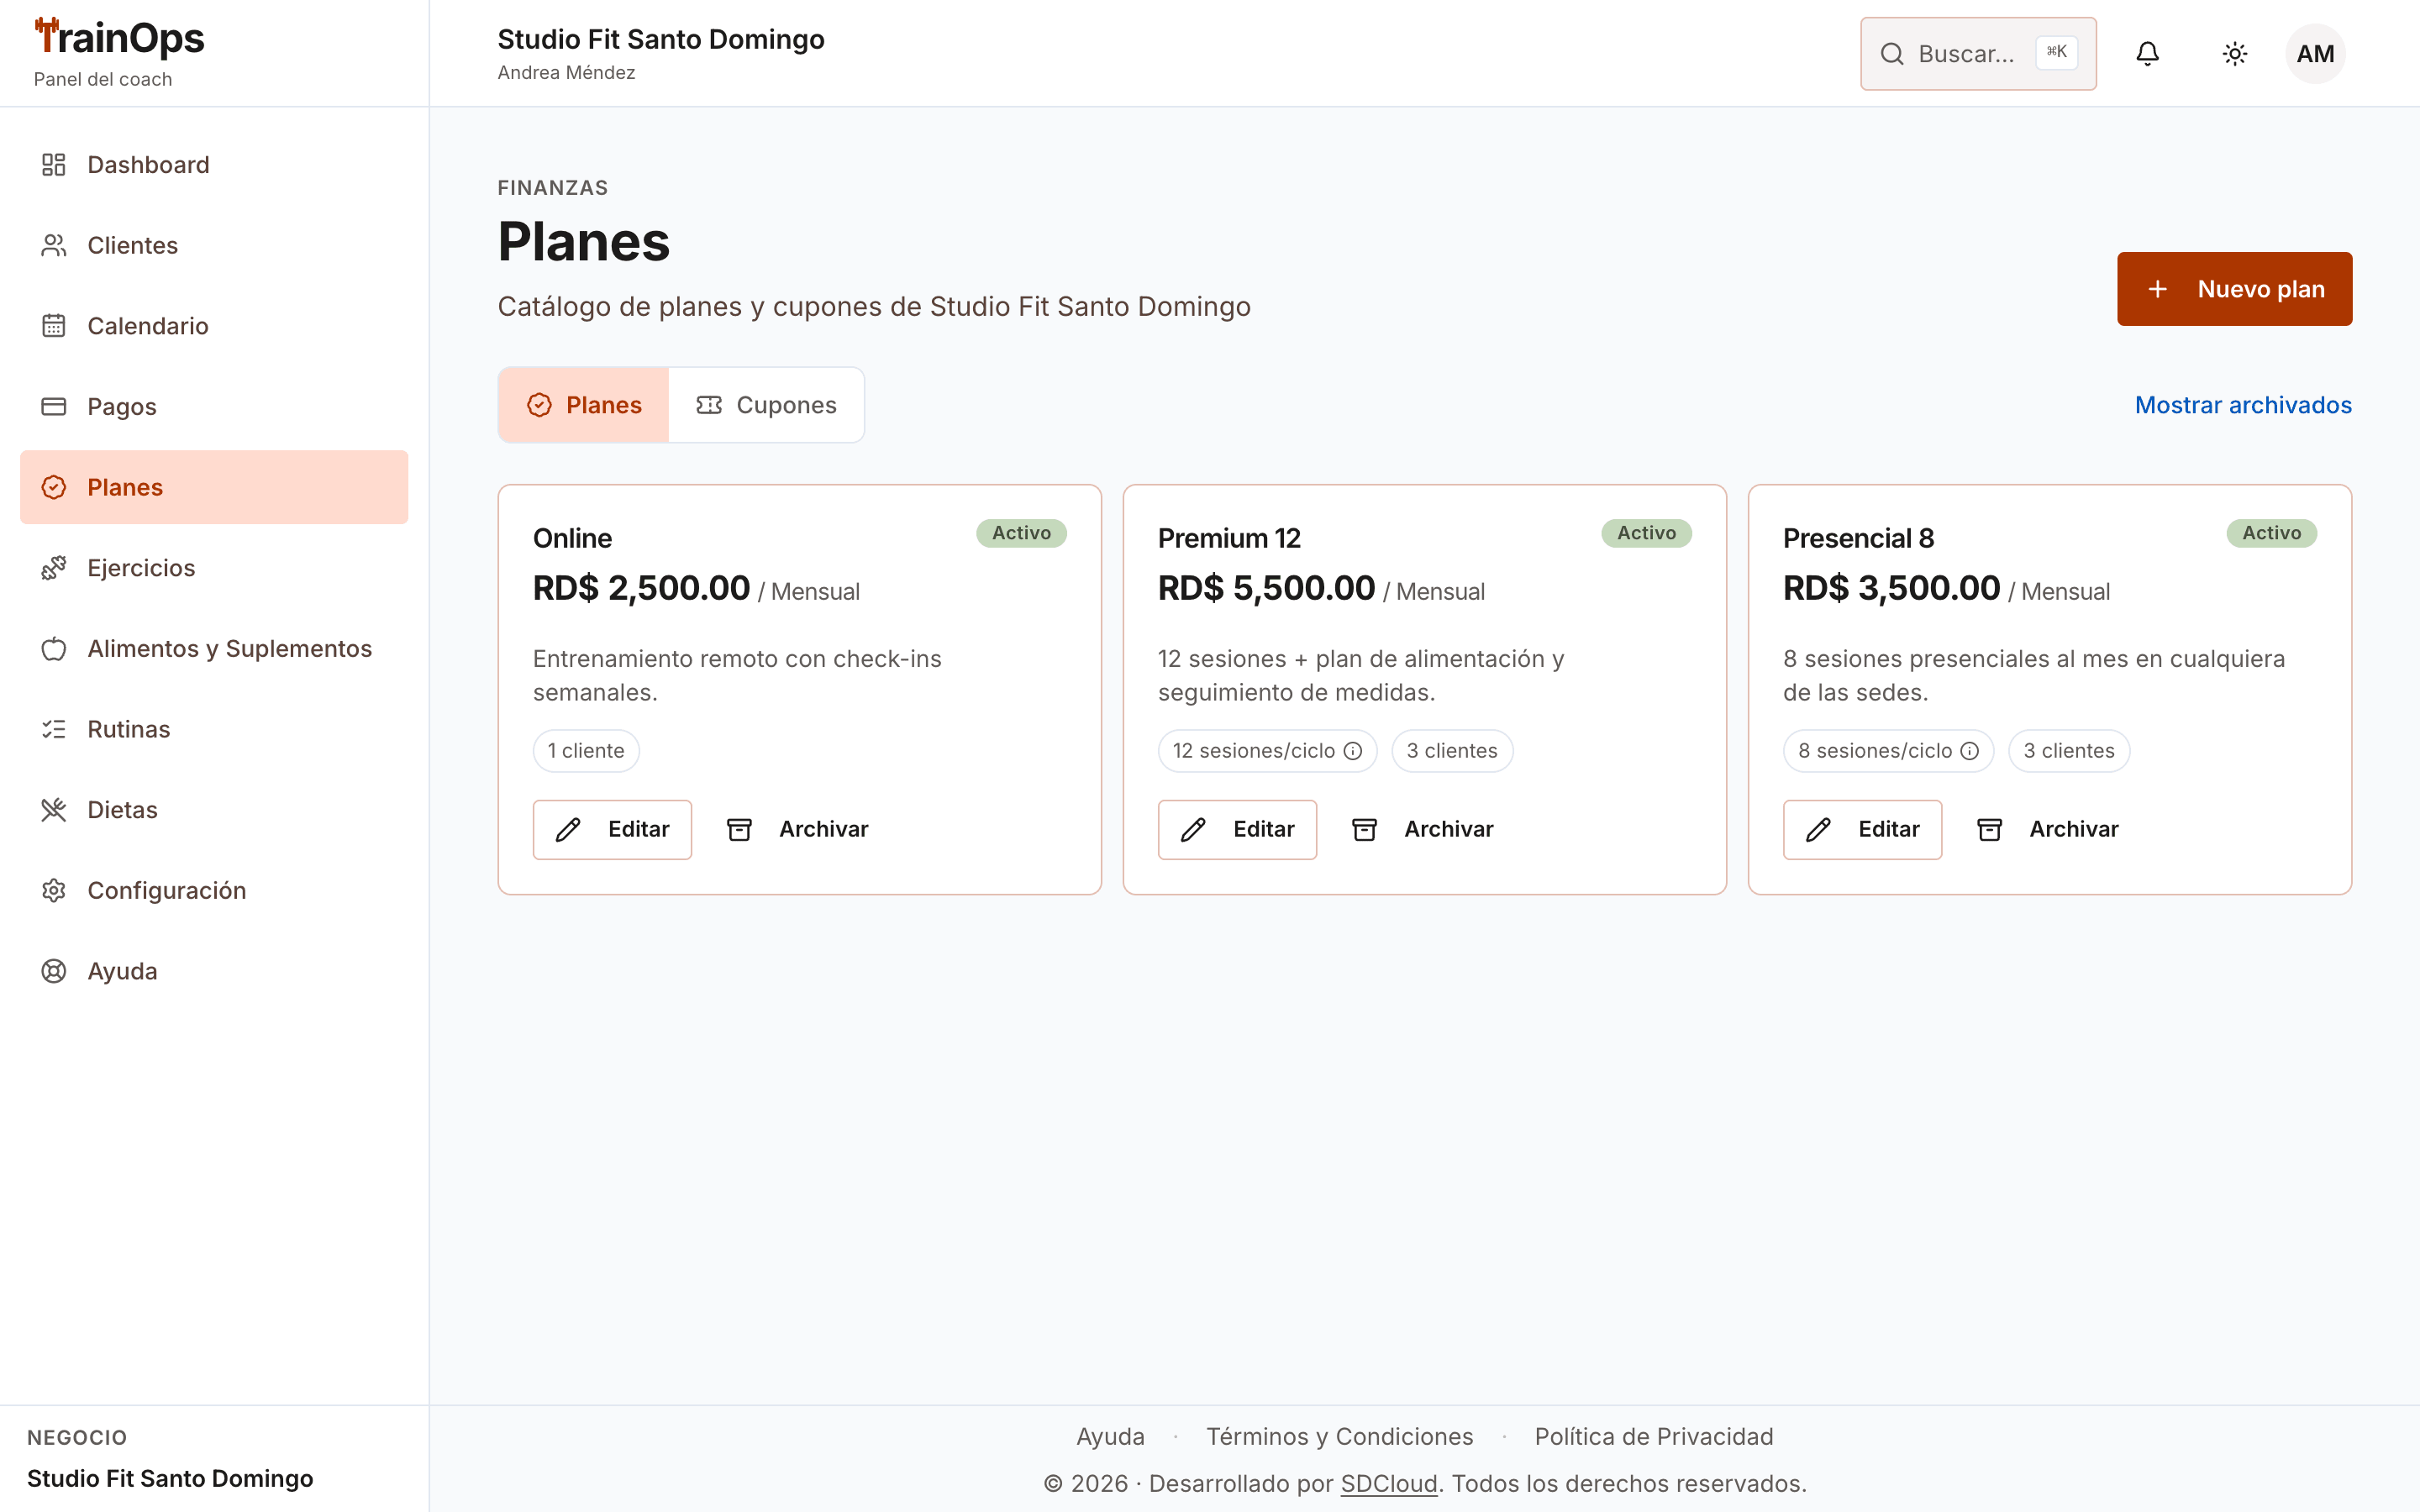Switch to the Cupones tab

tap(766, 405)
